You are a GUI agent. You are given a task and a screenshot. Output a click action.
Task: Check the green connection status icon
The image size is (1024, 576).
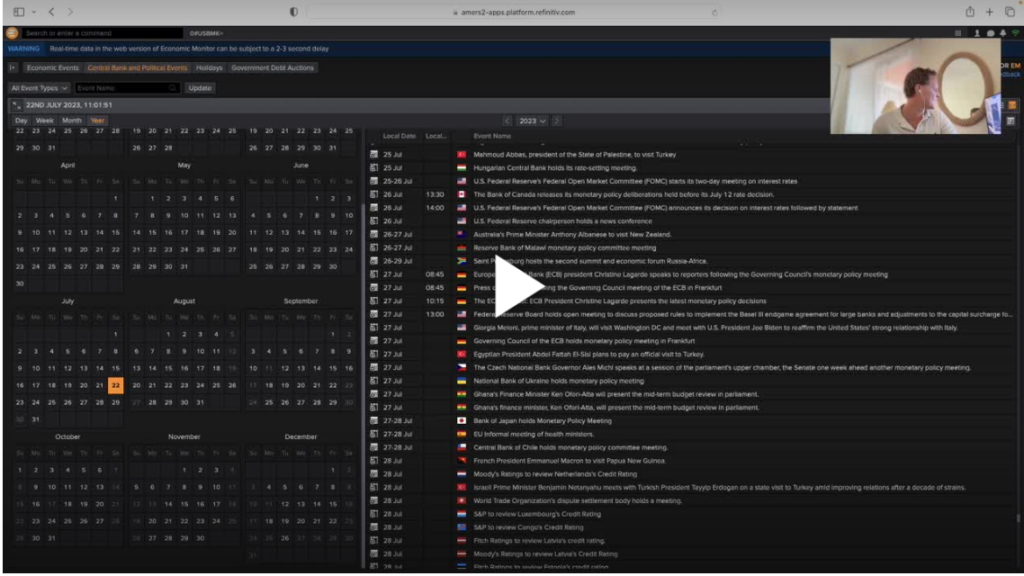(x=1016, y=33)
